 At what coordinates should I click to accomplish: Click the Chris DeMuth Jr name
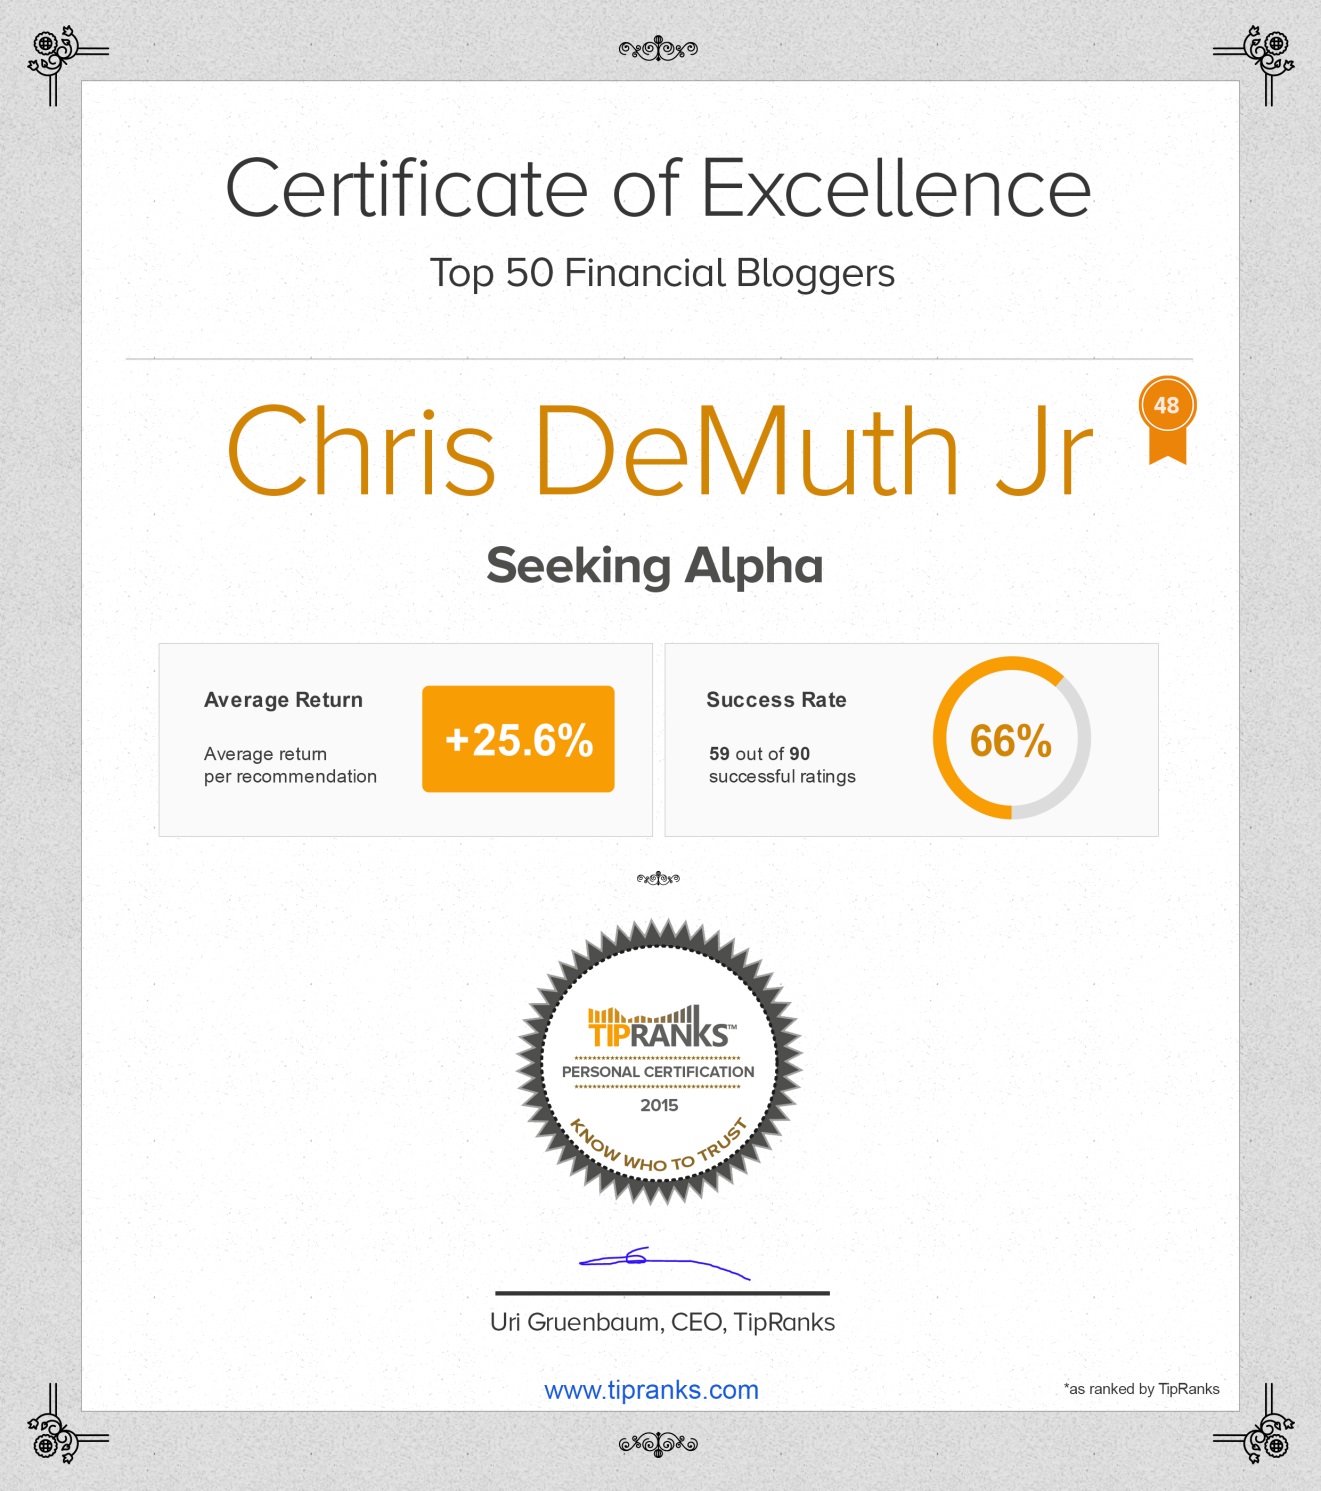pyautogui.click(x=660, y=450)
